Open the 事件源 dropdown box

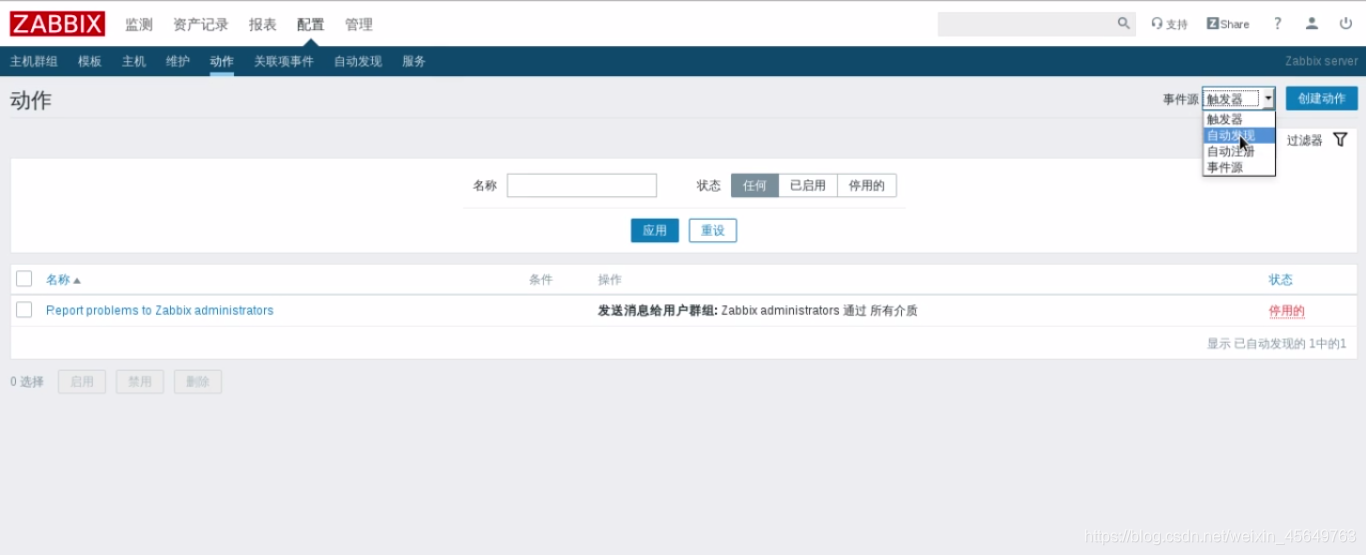point(1239,98)
